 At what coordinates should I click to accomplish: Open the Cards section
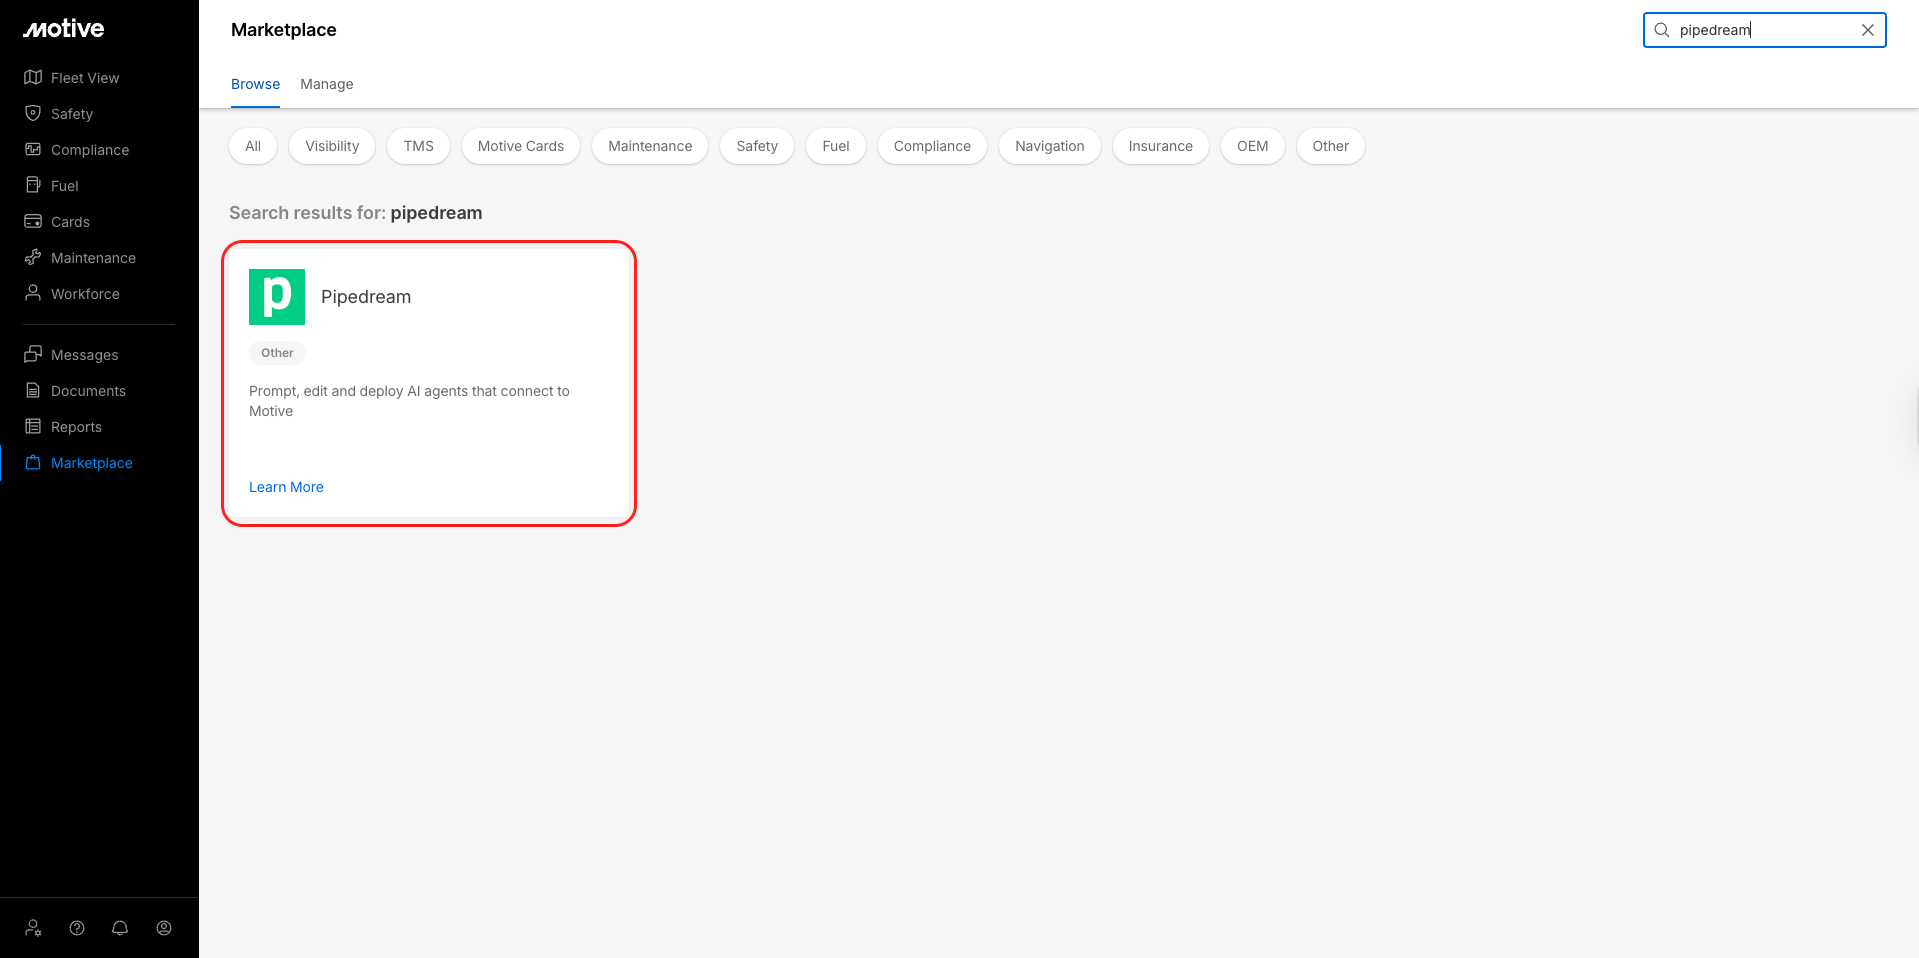click(x=70, y=221)
